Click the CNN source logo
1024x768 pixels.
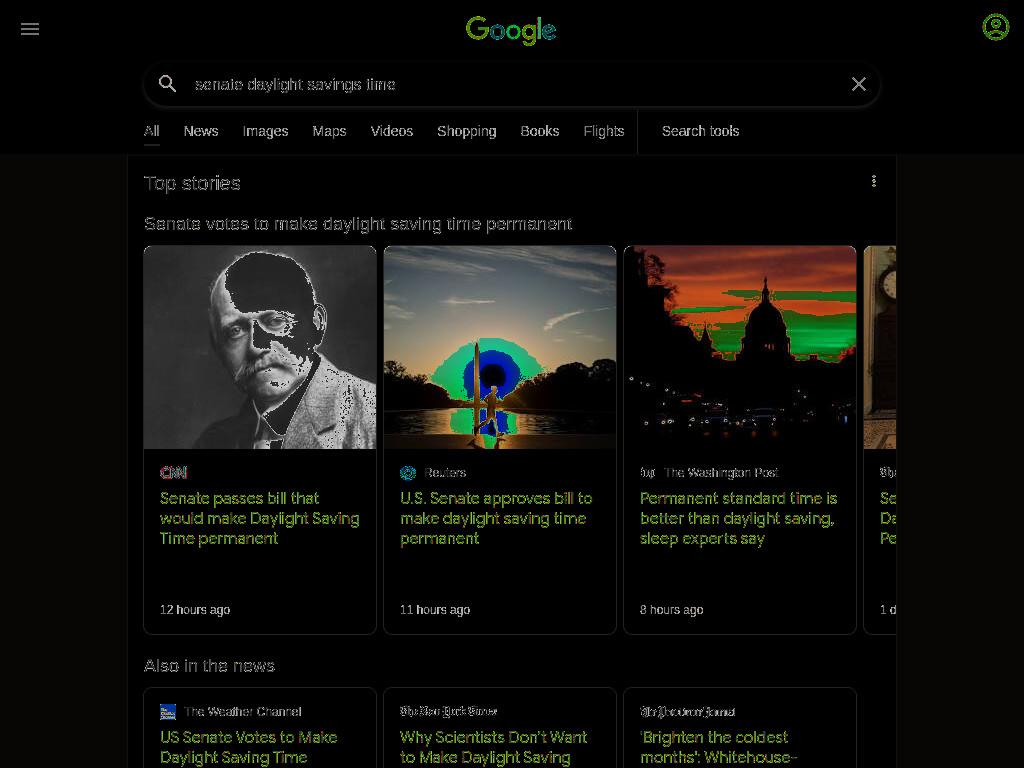click(x=174, y=472)
